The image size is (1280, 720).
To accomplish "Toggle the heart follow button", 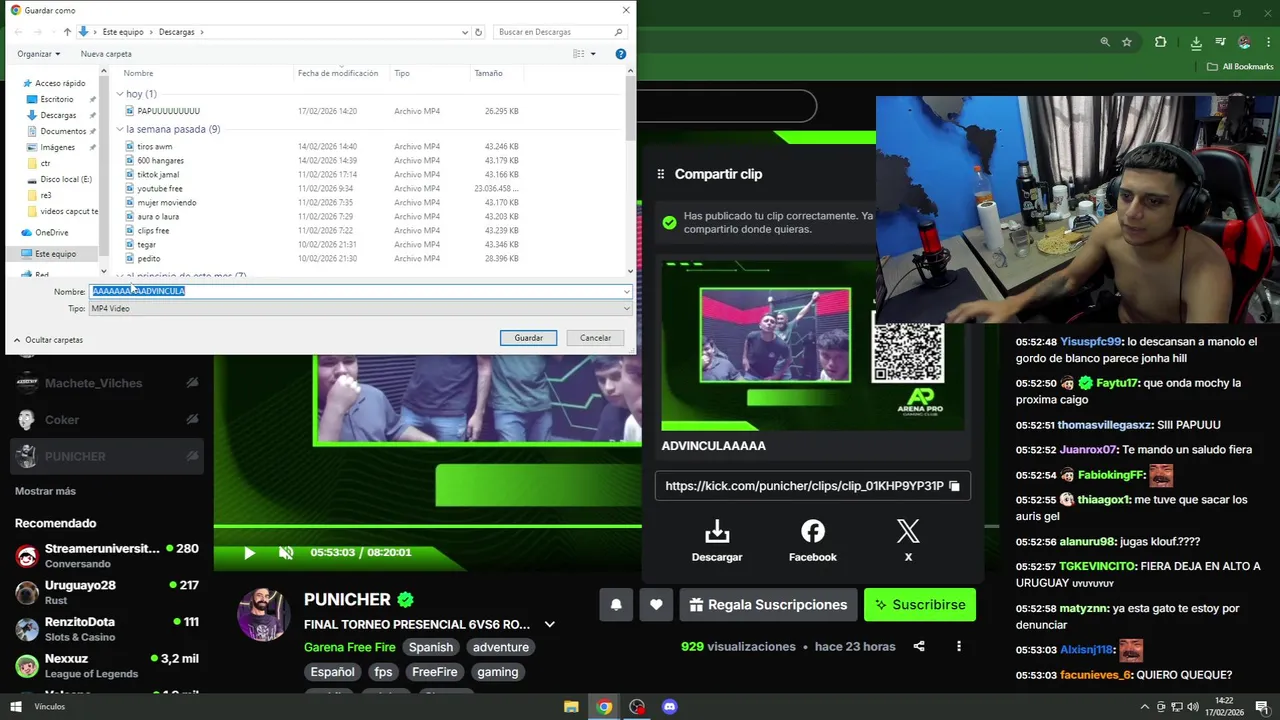I will click(x=656, y=605).
